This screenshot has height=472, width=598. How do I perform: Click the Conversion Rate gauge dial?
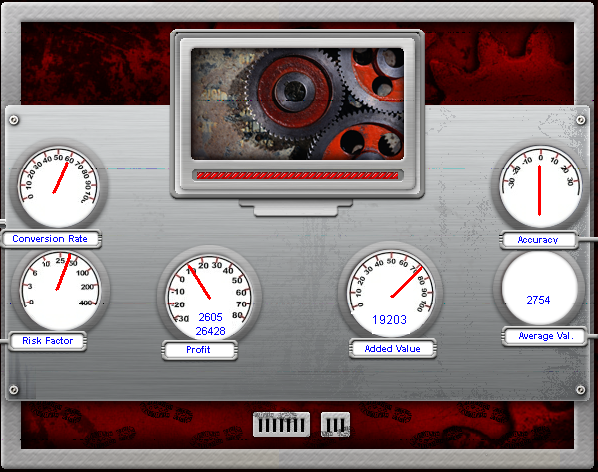pos(58,186)
